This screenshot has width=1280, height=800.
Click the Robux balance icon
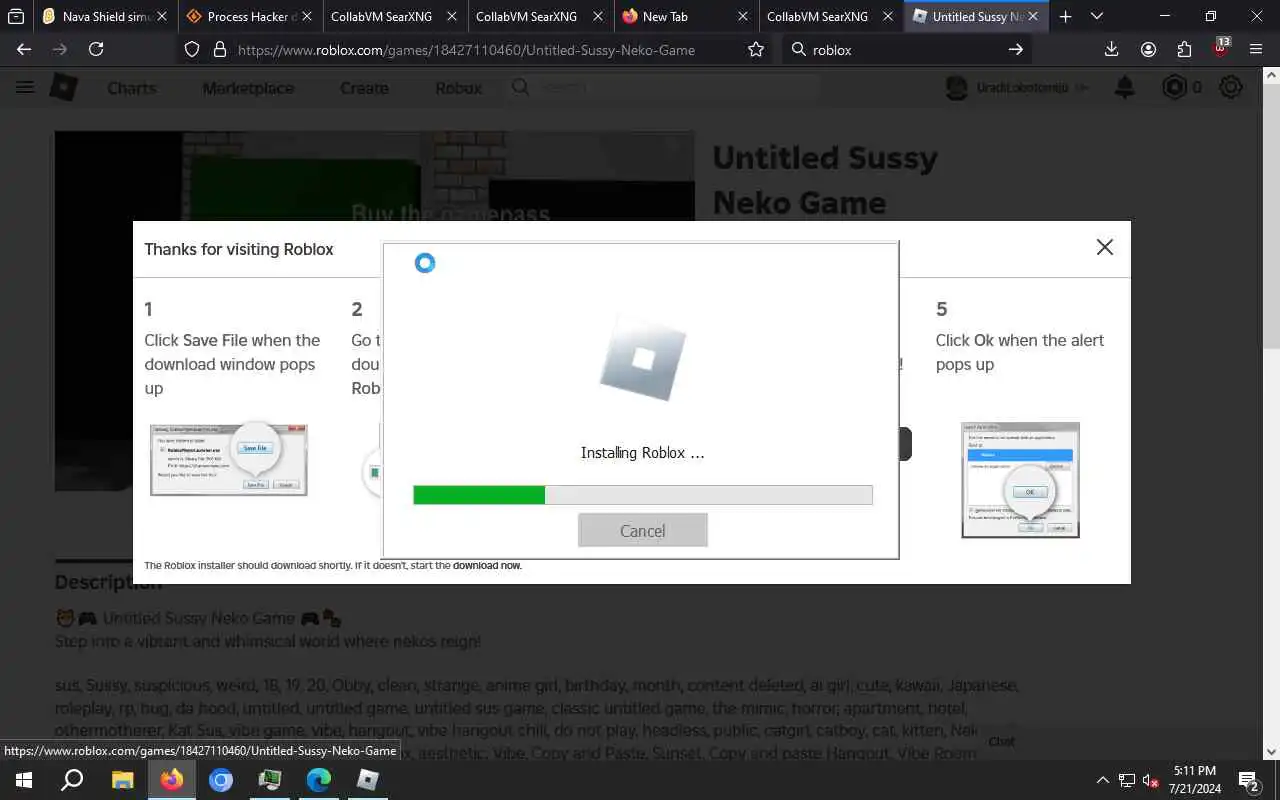point(1174,88)
